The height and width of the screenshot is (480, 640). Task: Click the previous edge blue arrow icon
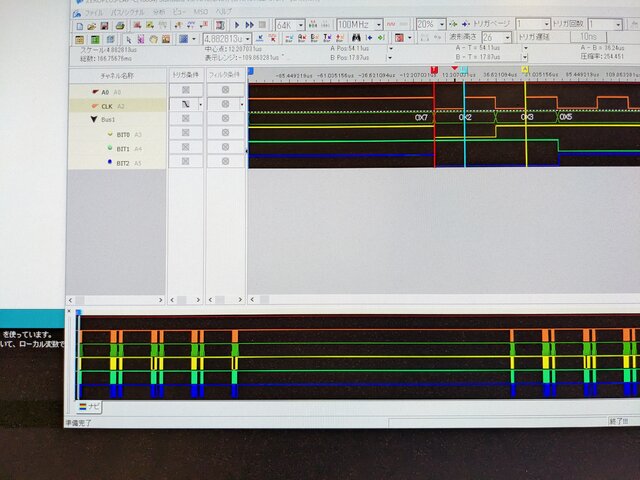(x=369, y=38)
